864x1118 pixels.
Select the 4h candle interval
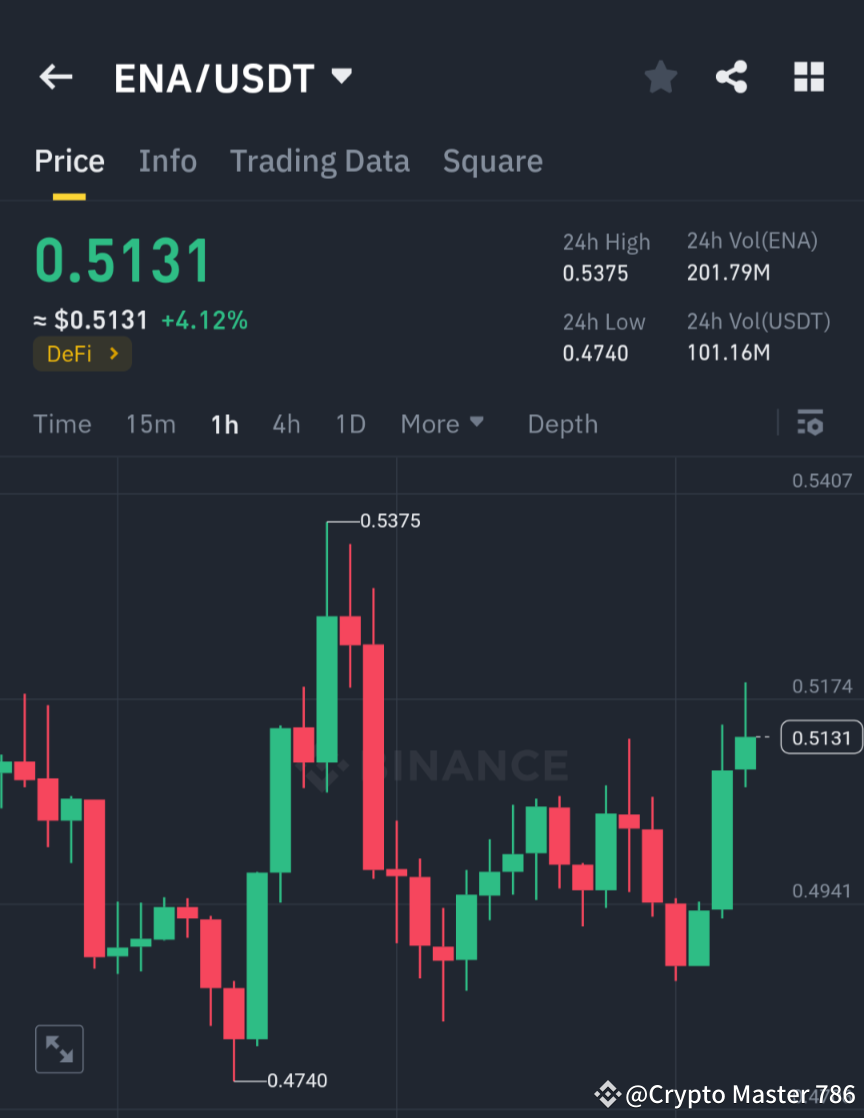coord(286,424)
